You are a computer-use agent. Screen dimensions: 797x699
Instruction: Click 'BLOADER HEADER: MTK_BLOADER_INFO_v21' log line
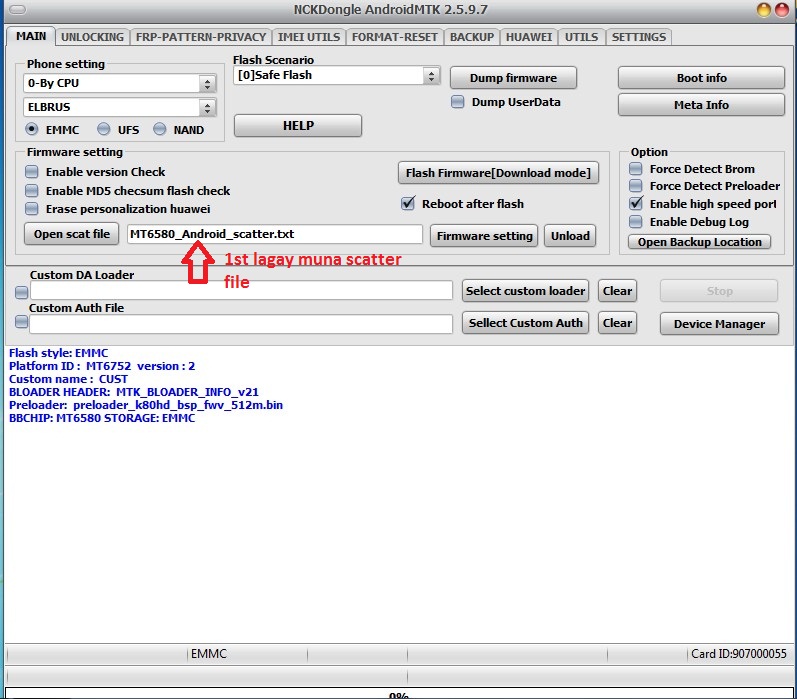pos(134,392)
